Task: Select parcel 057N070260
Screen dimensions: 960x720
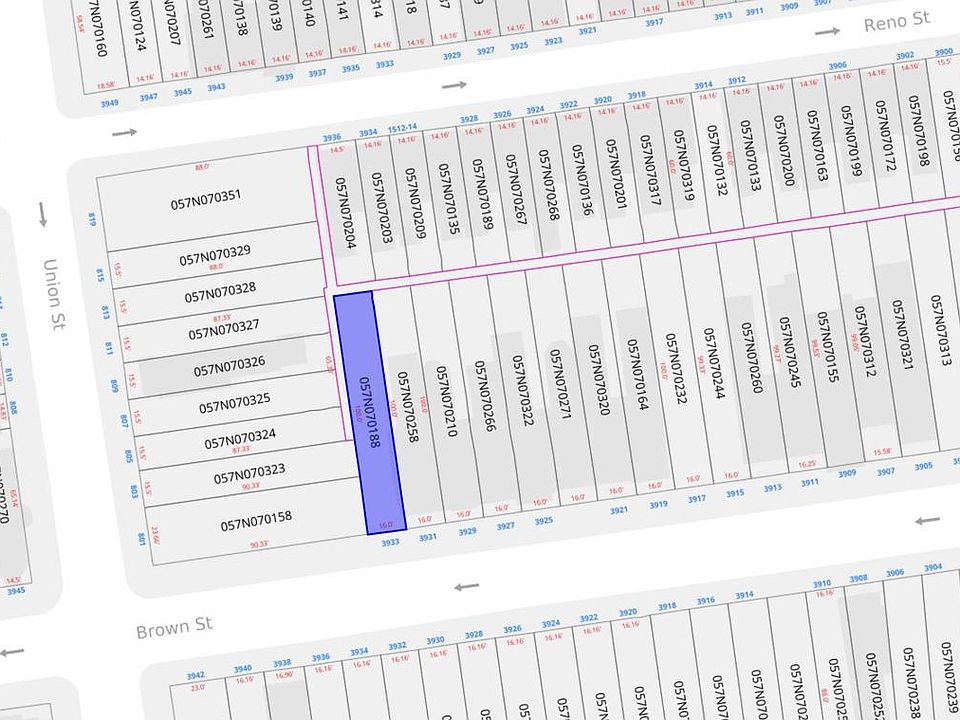Action: [x=752, y=358]
